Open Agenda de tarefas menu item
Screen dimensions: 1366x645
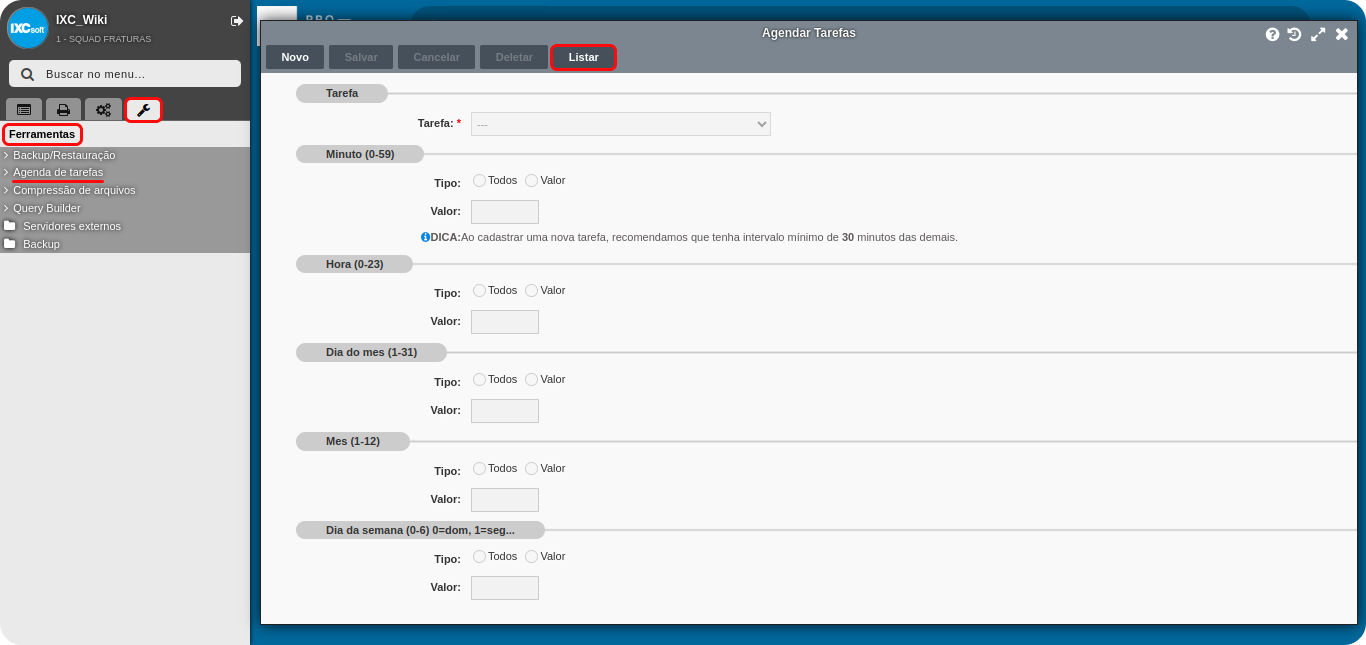coord(58,172)
